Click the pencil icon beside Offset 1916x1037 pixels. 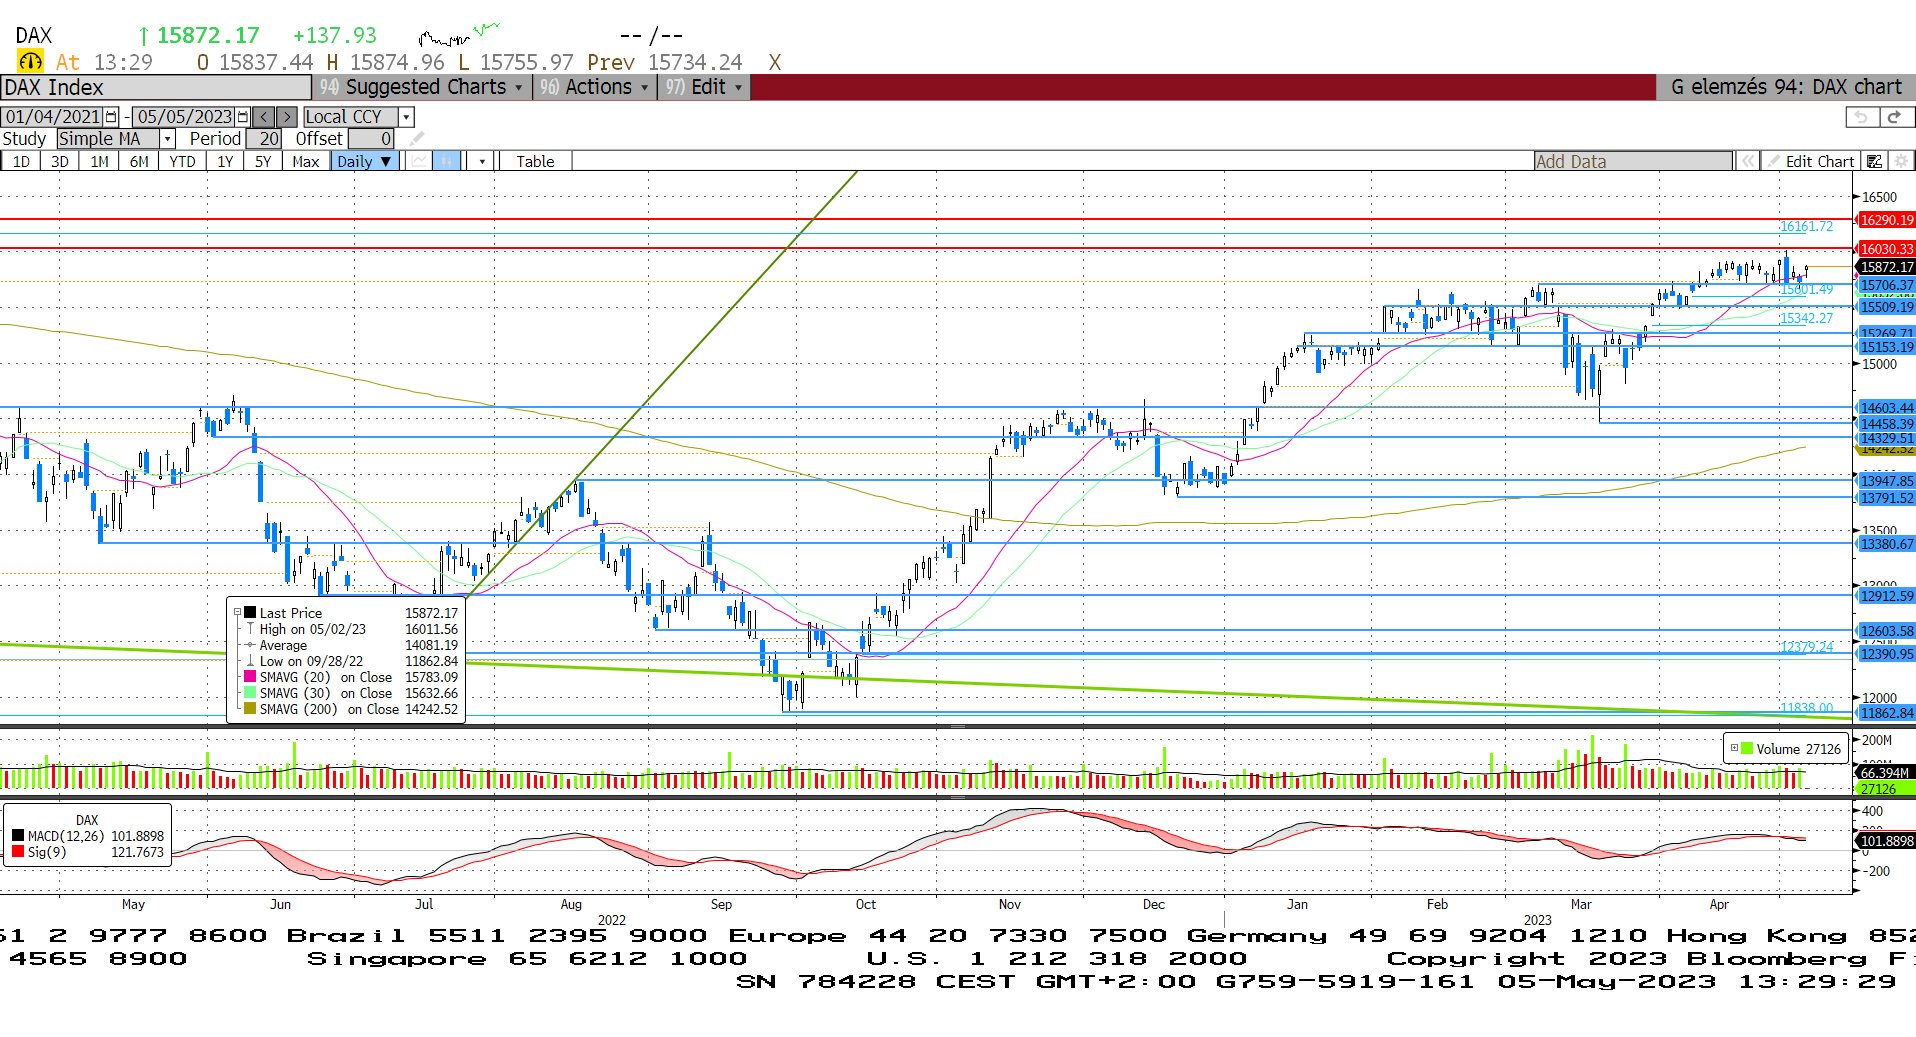(417, 139)
